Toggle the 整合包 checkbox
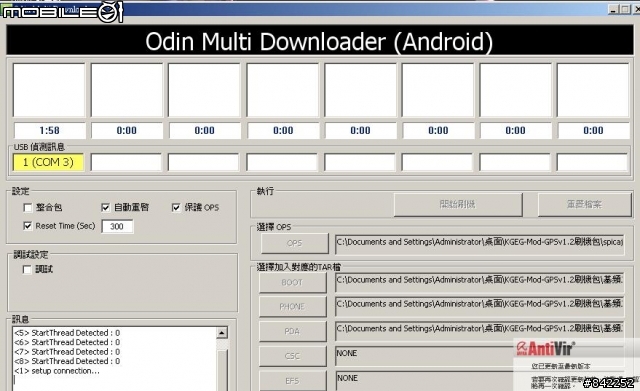The image size is (640, 391). [x=28, y=208]
